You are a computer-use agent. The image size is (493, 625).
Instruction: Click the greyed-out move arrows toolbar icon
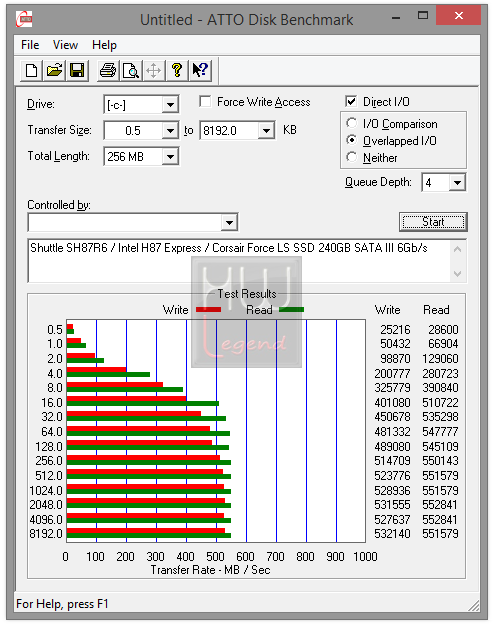tap(153, 71)
